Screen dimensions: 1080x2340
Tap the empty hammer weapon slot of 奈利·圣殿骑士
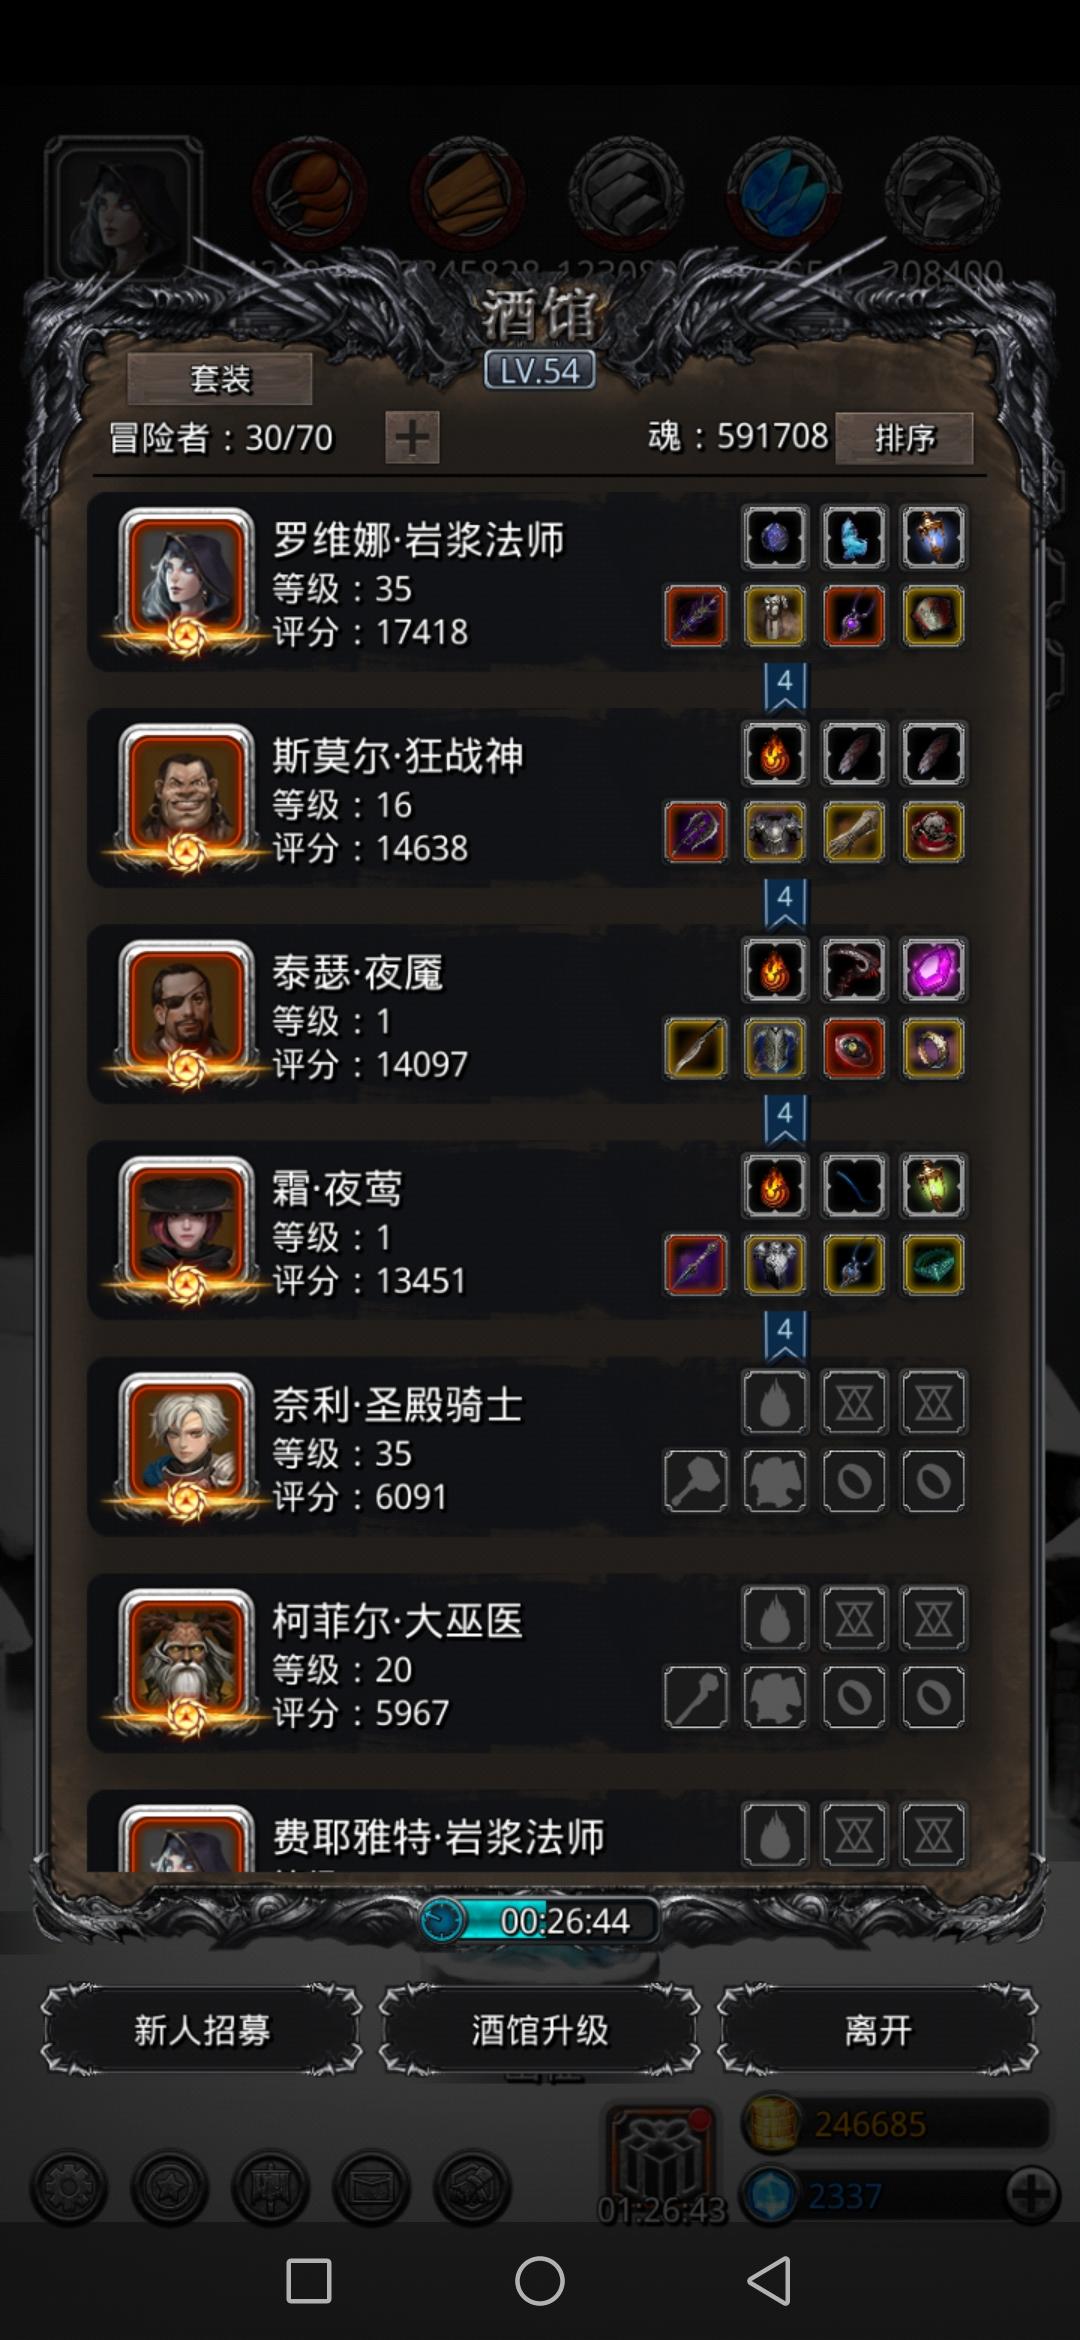[695, 1481]
